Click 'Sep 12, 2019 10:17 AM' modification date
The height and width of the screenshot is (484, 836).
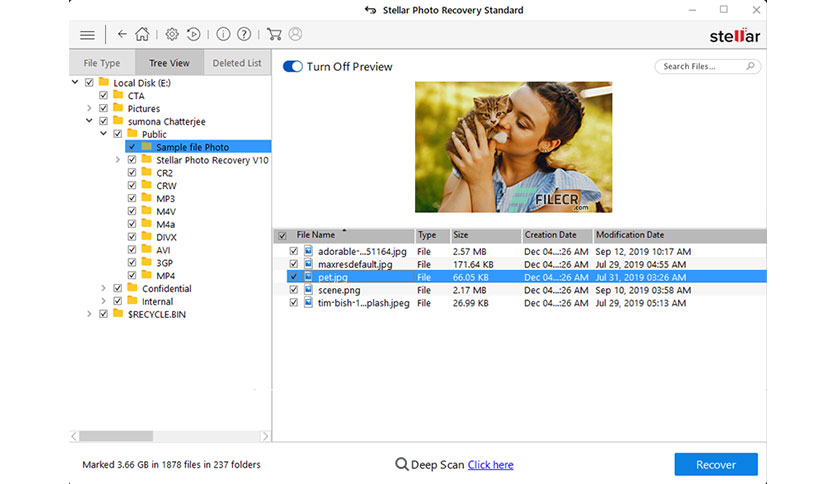[x=643, y=251]
